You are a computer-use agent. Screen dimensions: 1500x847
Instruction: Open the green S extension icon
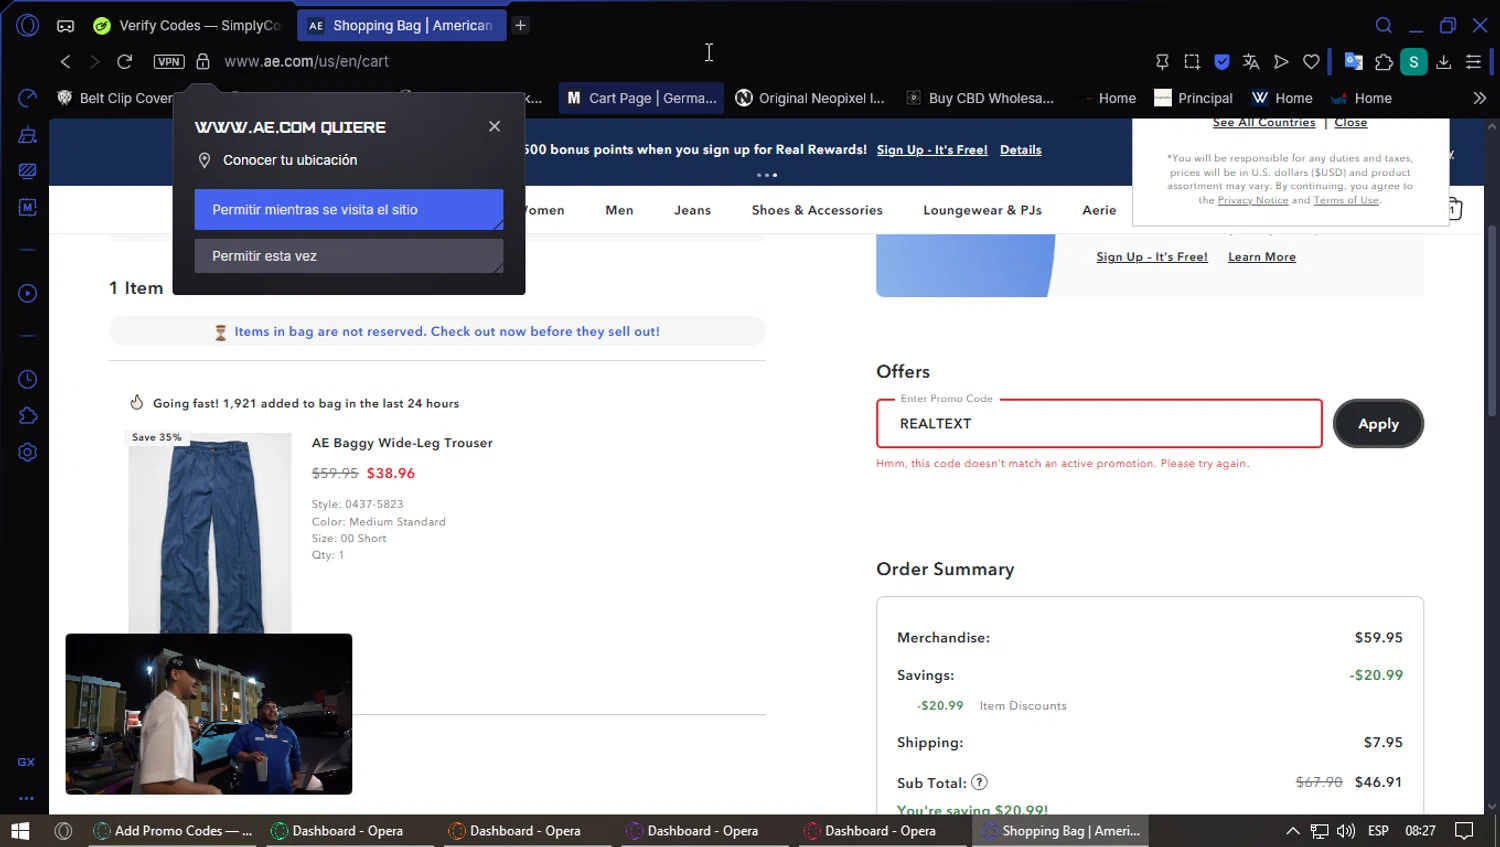1414,62
